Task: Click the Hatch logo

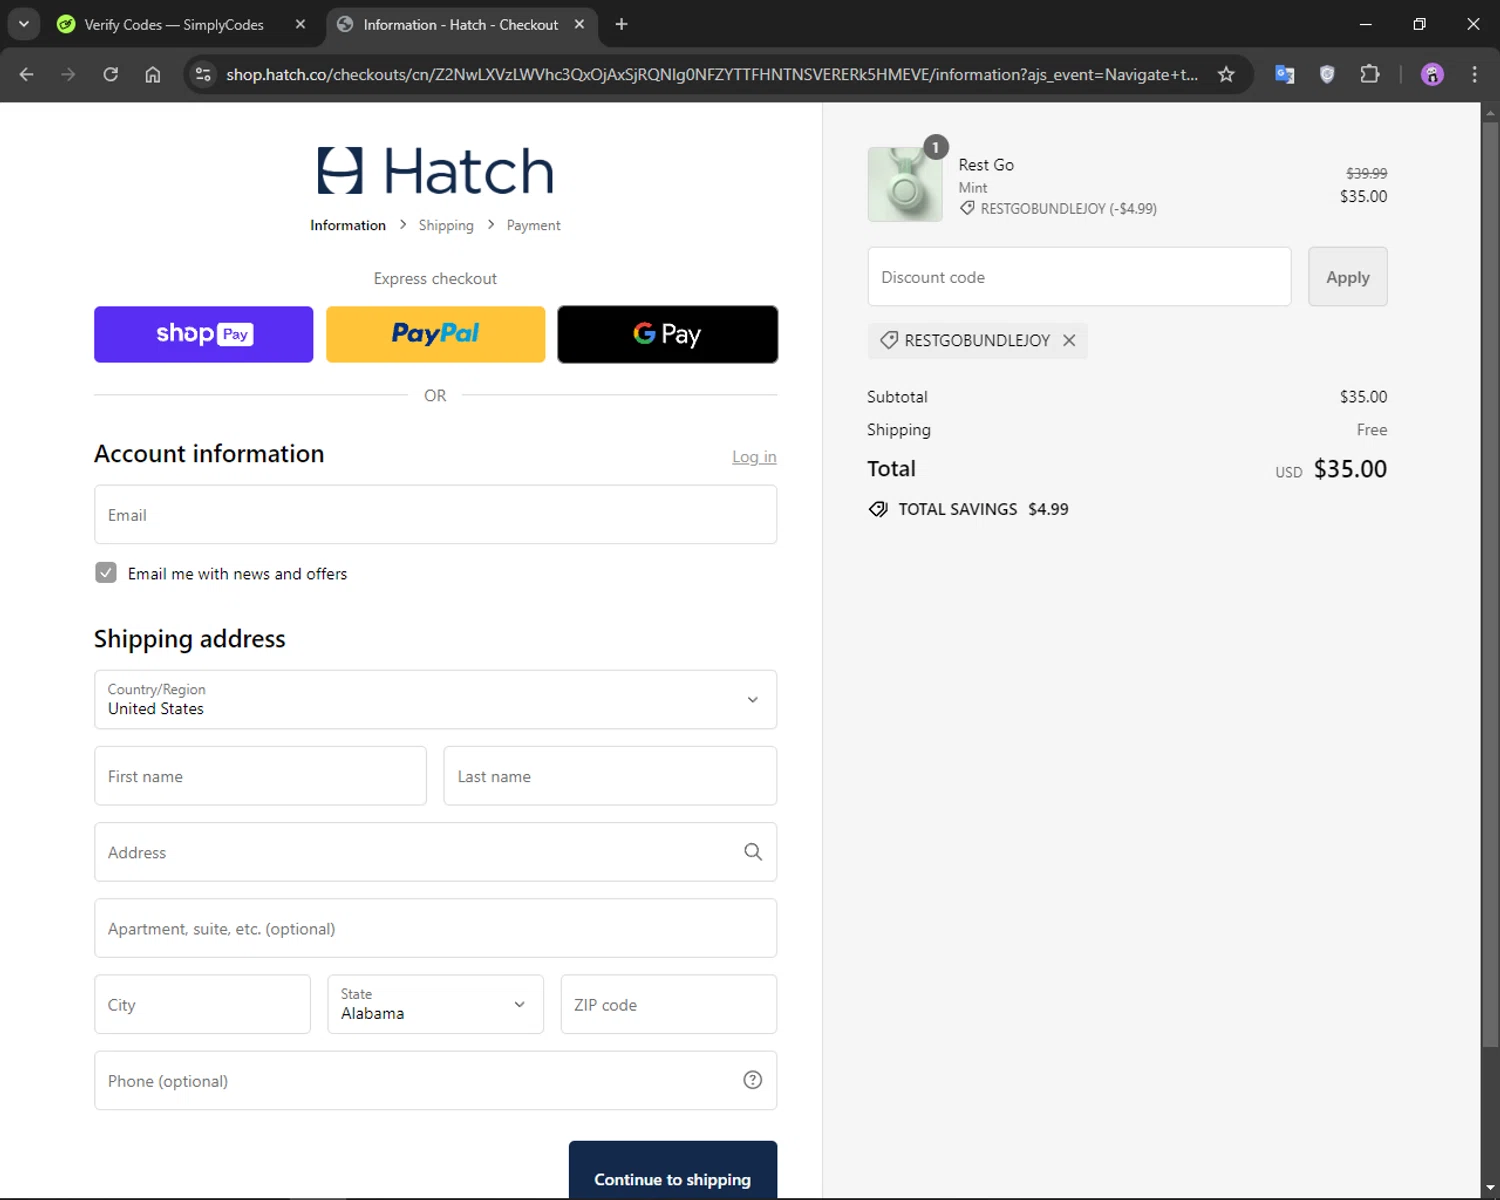Action: [435, 170]
